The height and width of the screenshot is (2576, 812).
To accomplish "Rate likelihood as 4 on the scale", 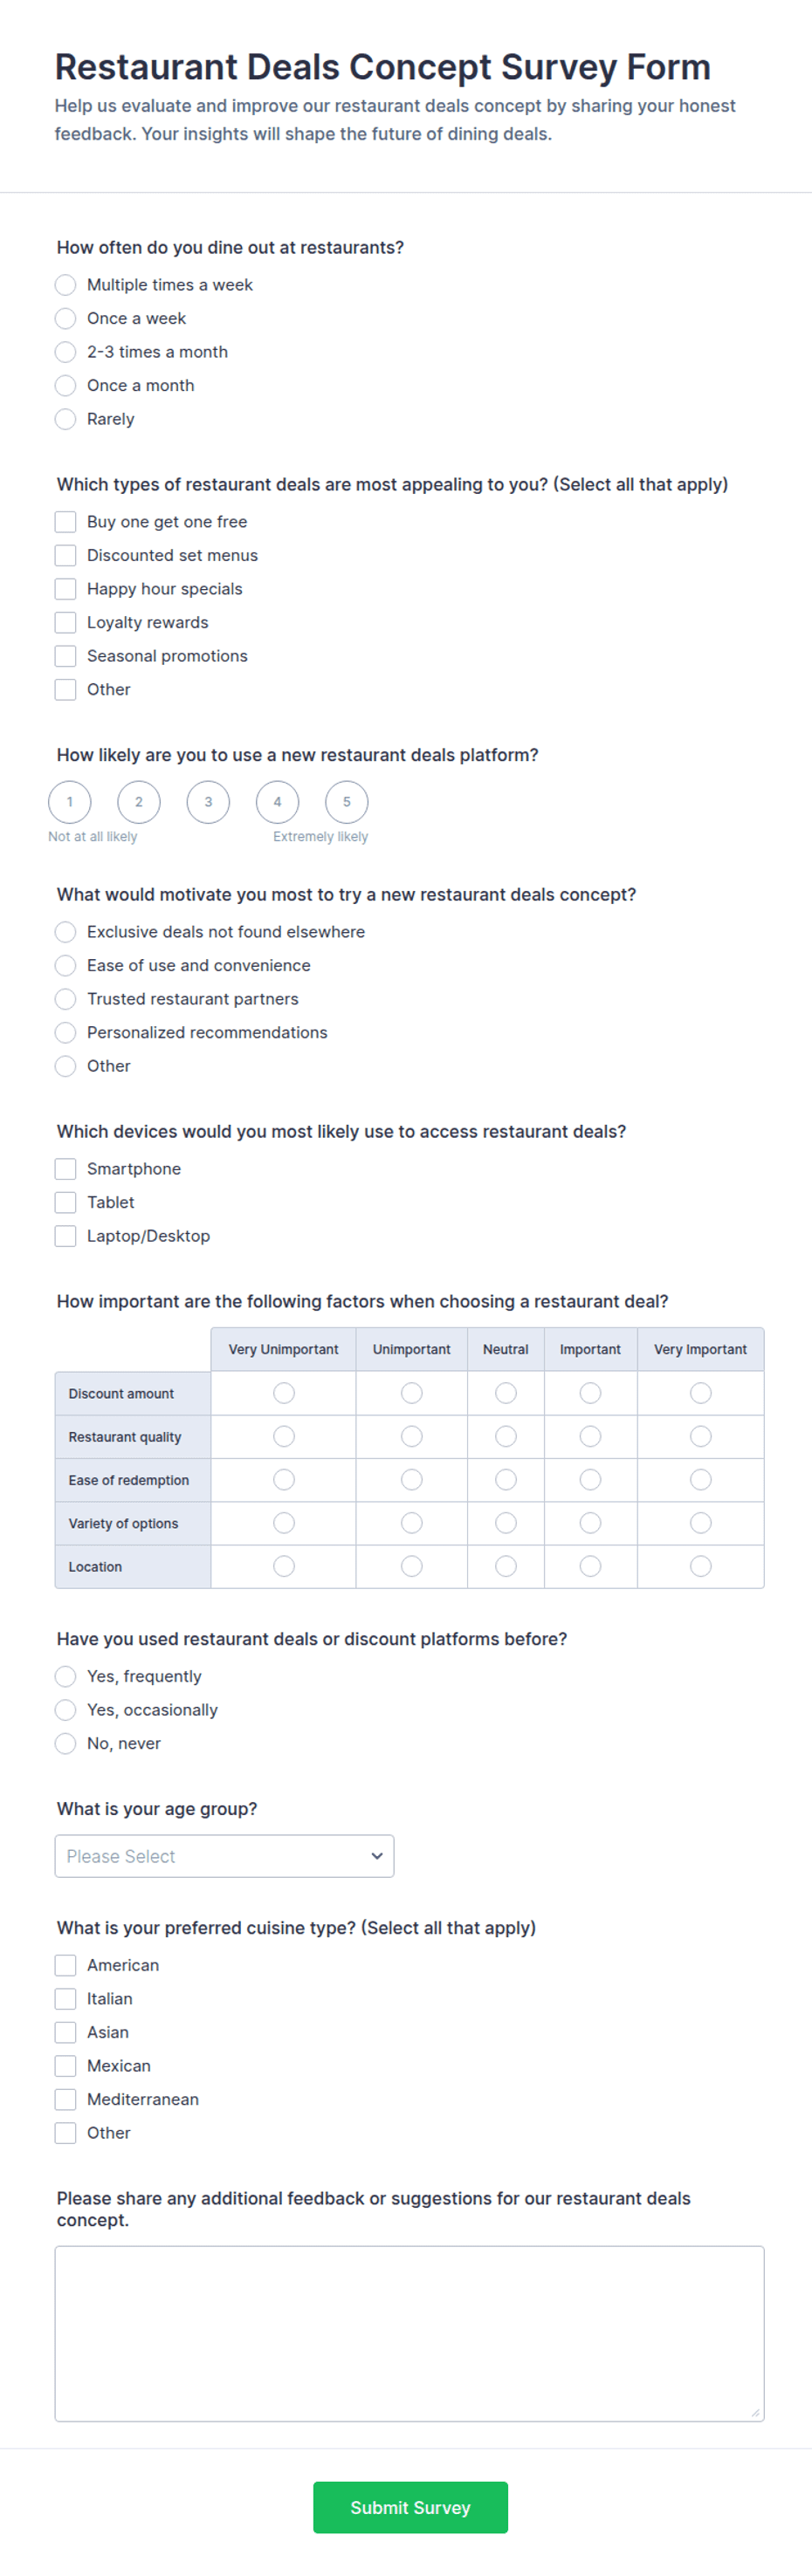I will click(277, 802).
